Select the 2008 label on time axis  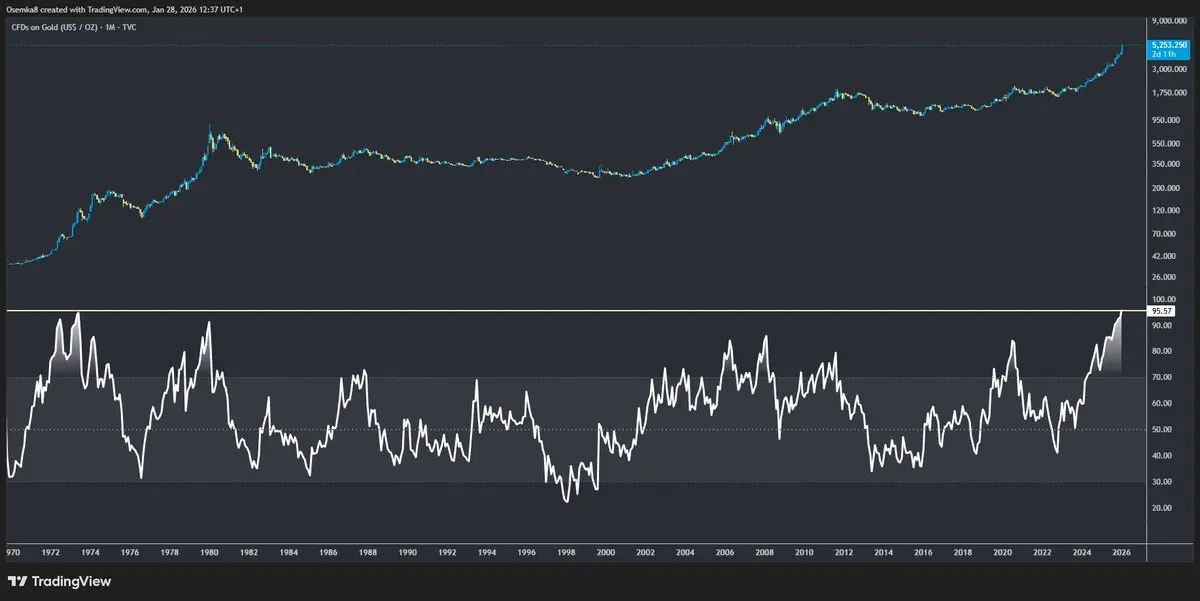[764, 551]
